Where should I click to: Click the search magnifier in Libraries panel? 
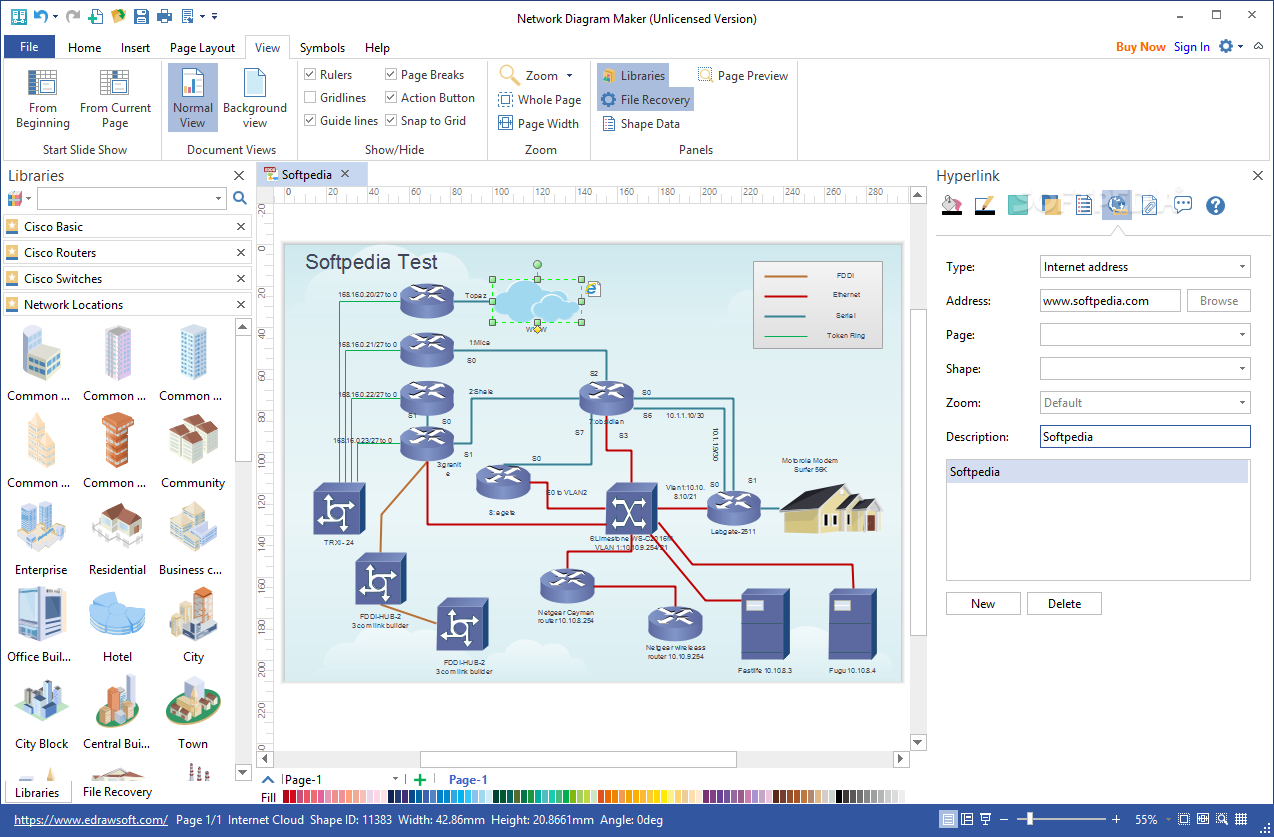click(x=240, y=198)
